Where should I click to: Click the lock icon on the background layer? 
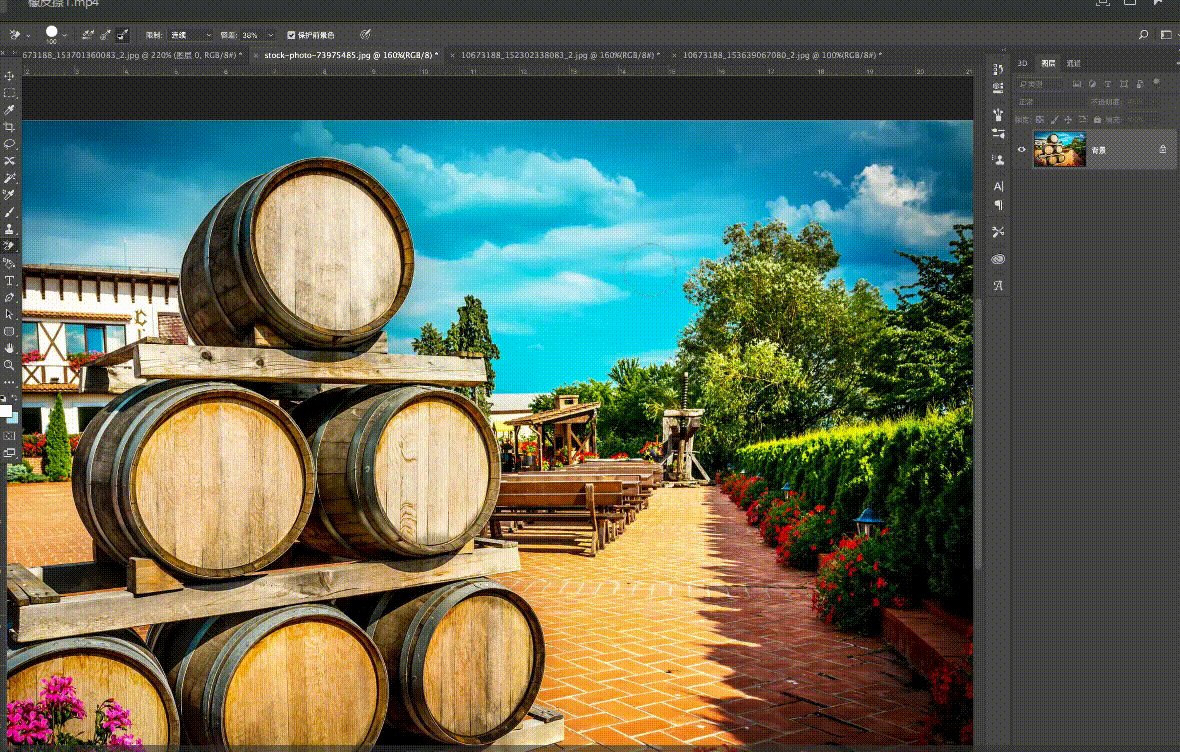[x=1163, y=149]
